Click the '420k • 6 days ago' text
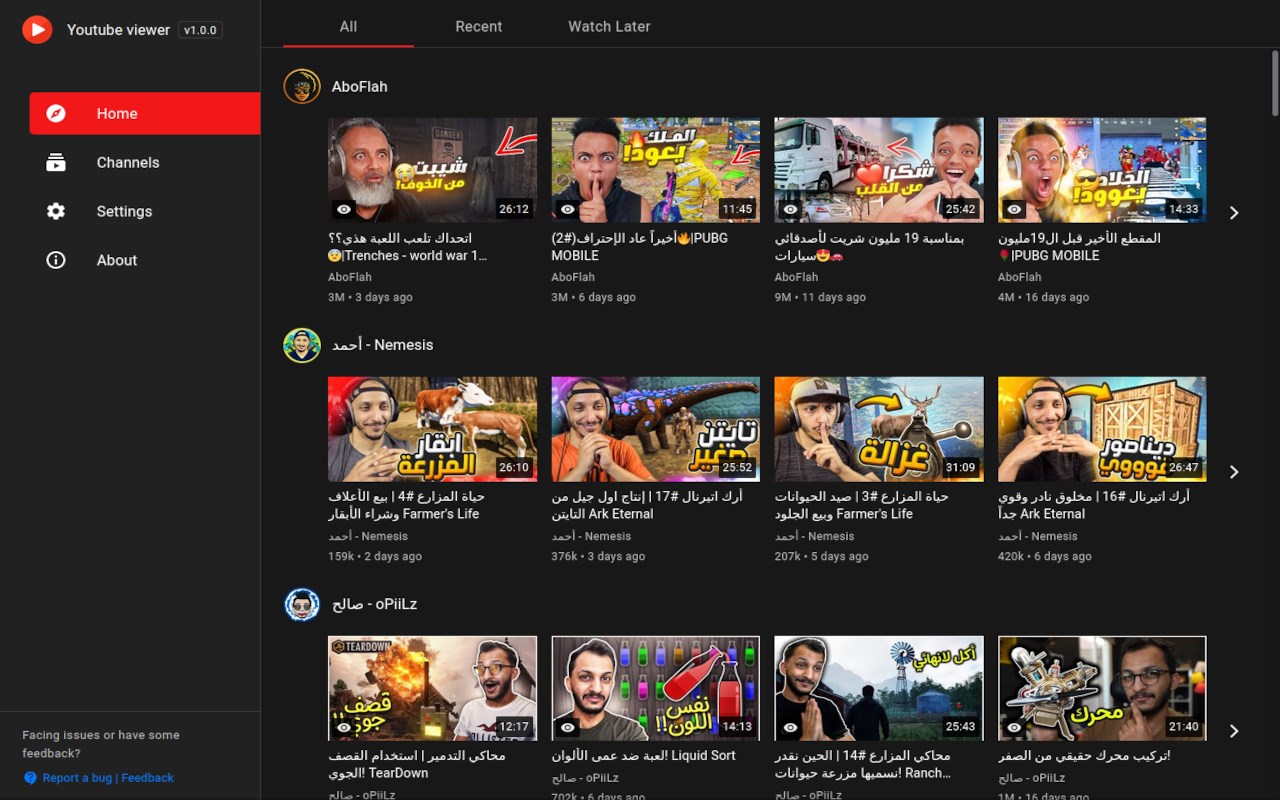 pos(1045,556)
